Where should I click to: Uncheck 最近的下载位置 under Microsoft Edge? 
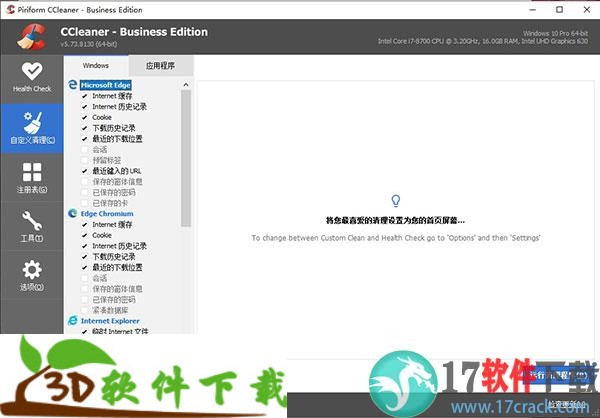point(85,139)
